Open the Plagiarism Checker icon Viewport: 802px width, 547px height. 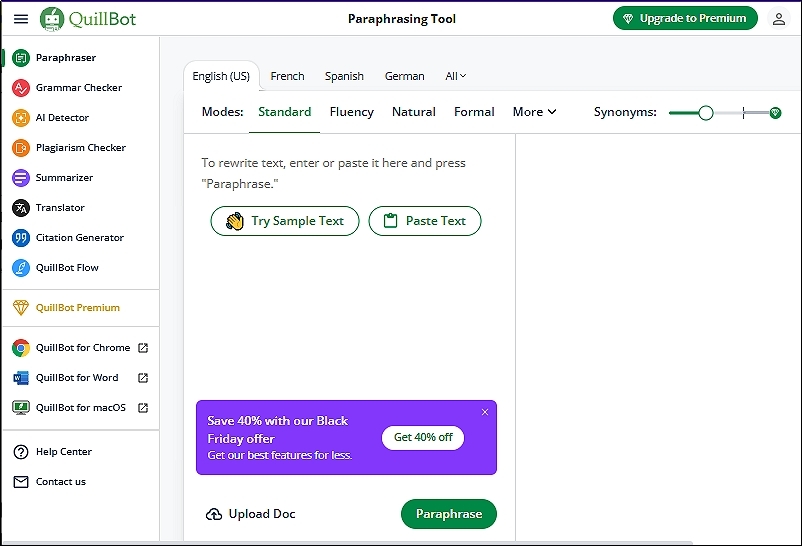pos(21,148)
